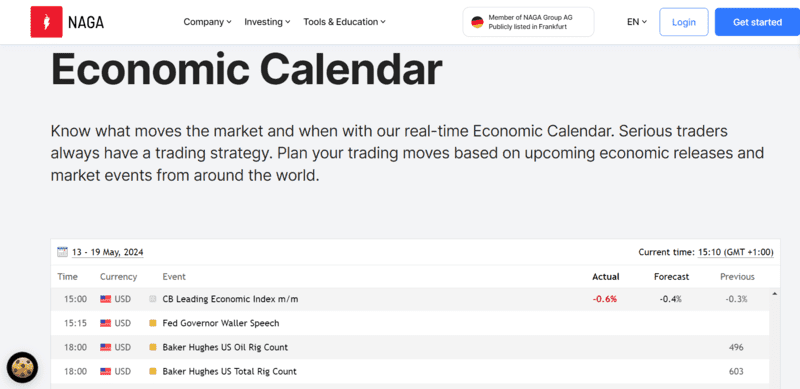Image resolution: width=800 pixels, height=389 pixels.
Task: Open the EN language selector
Action: (637, 22)
